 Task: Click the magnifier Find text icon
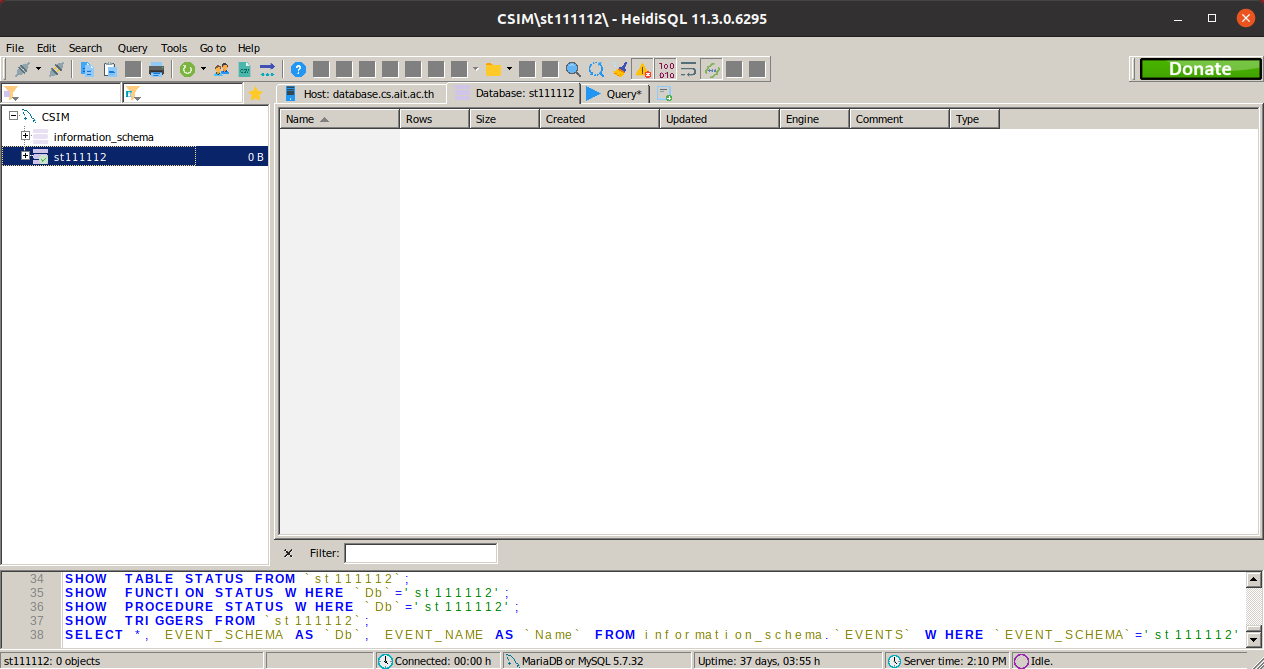(573, 69)
